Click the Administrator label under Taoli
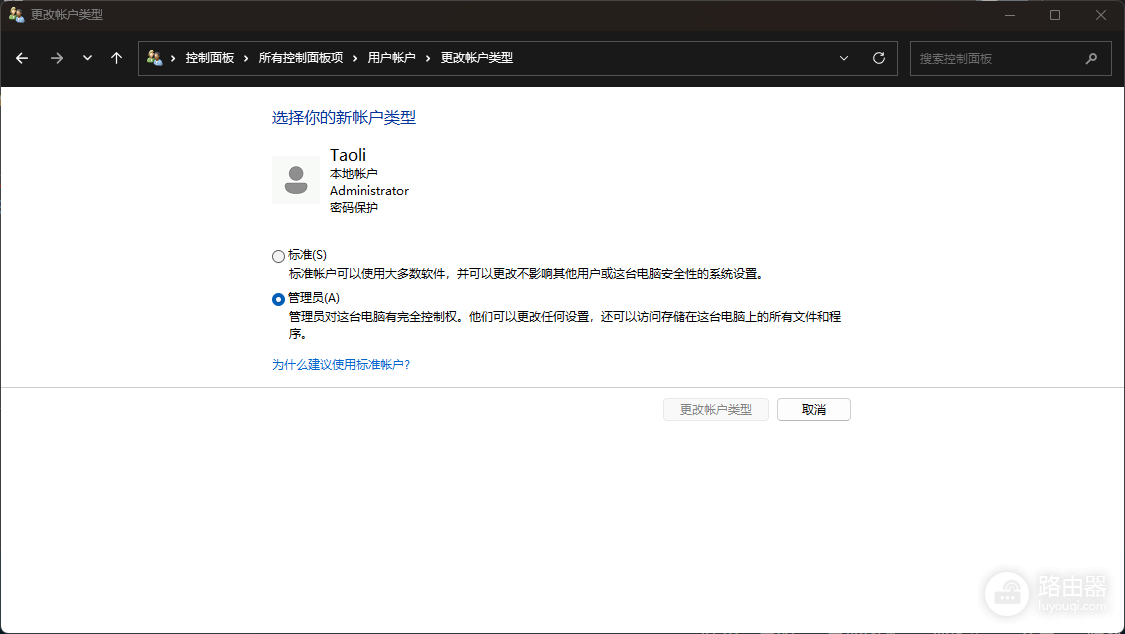 coord(369,191)
